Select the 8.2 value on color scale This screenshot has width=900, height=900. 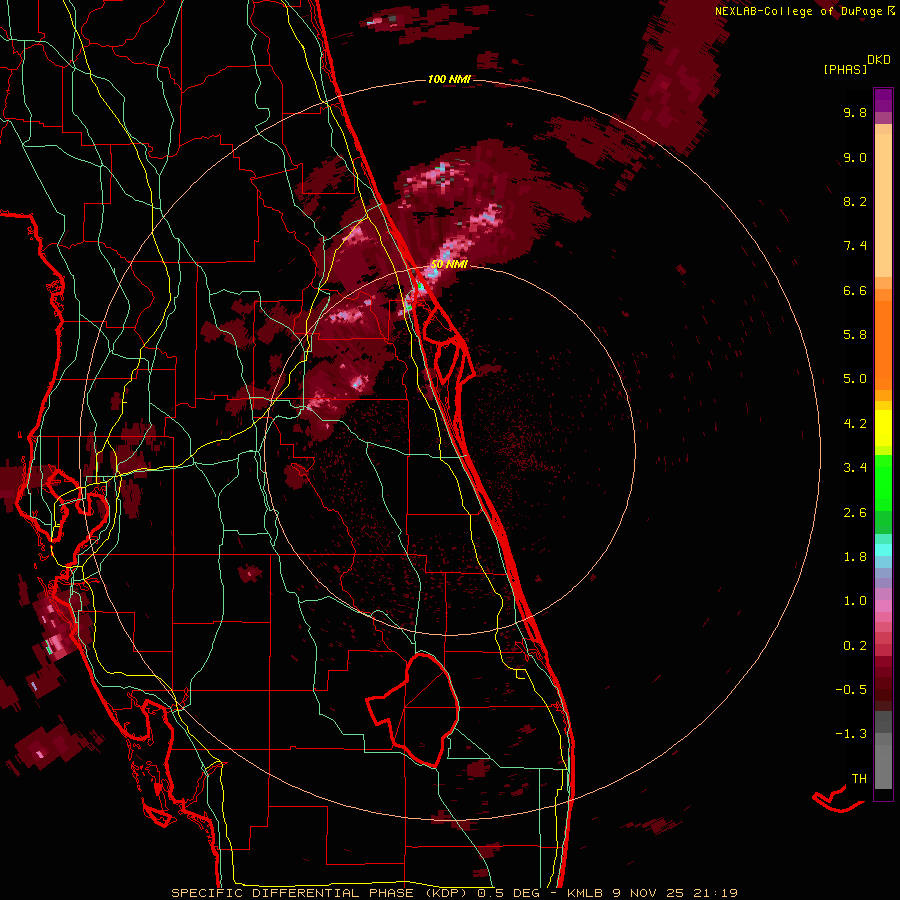pyautogui.click(x=855, y=201)
